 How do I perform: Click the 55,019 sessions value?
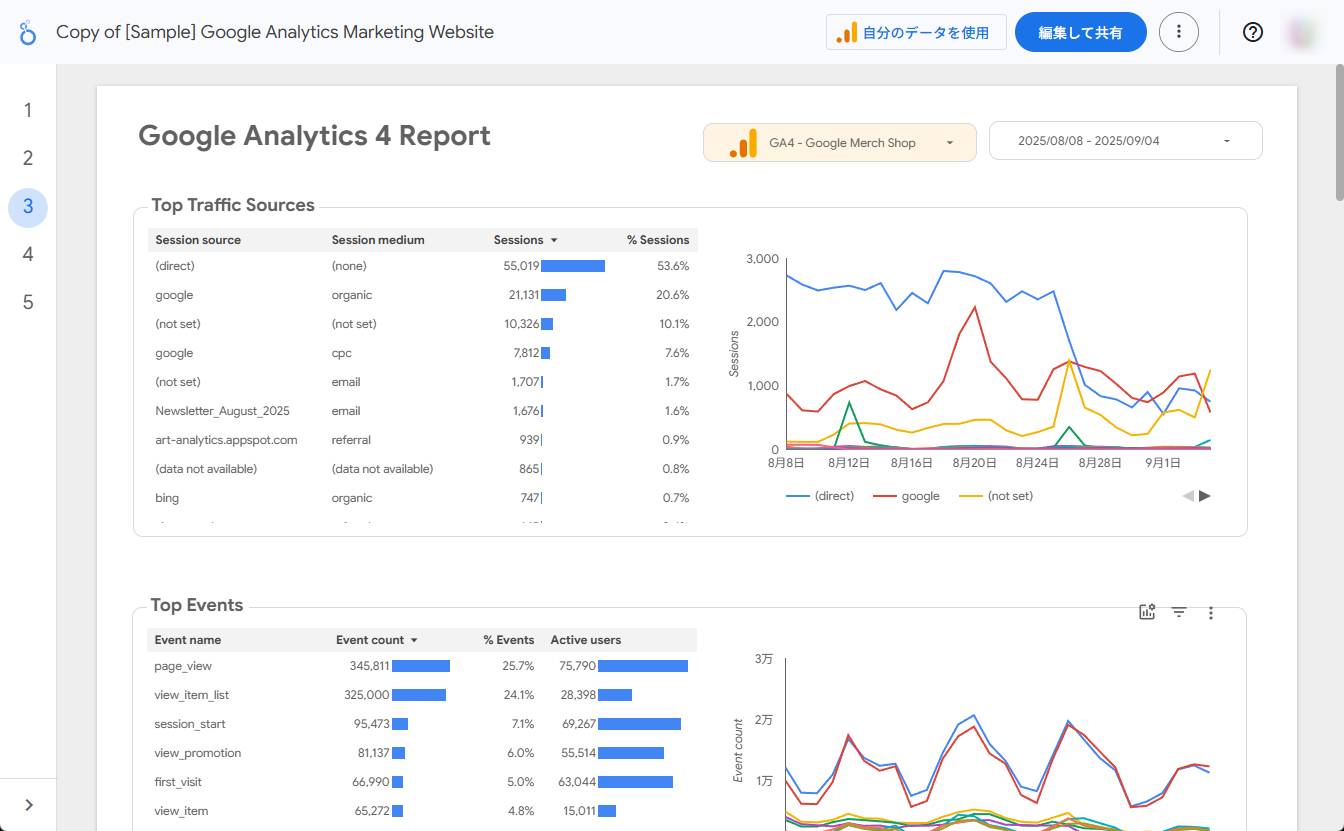(521, 266)
